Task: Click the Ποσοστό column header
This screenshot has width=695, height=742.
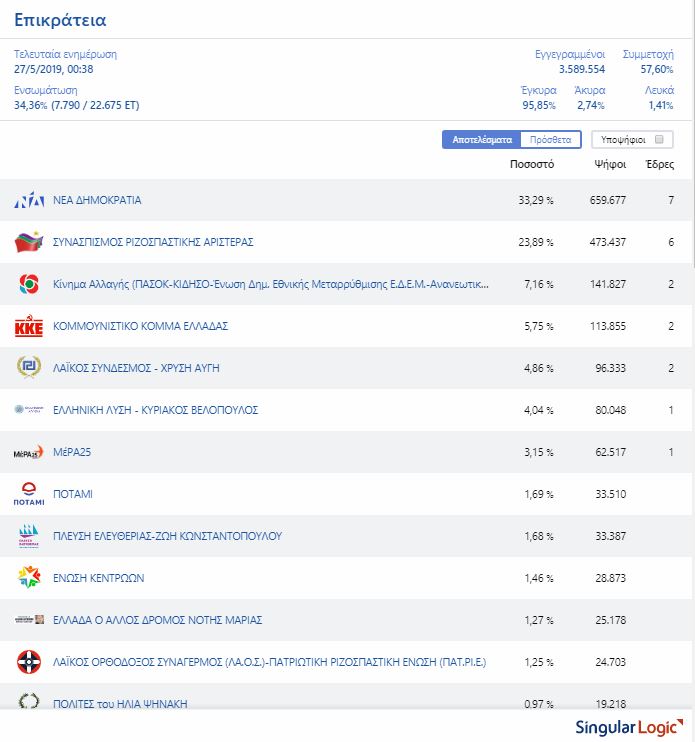Action: (531, 164)
